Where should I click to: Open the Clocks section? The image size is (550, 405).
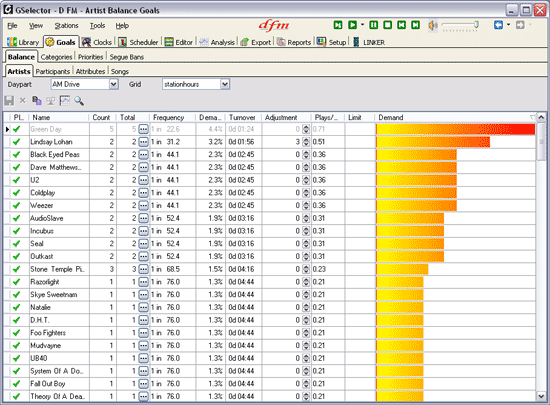97,42
